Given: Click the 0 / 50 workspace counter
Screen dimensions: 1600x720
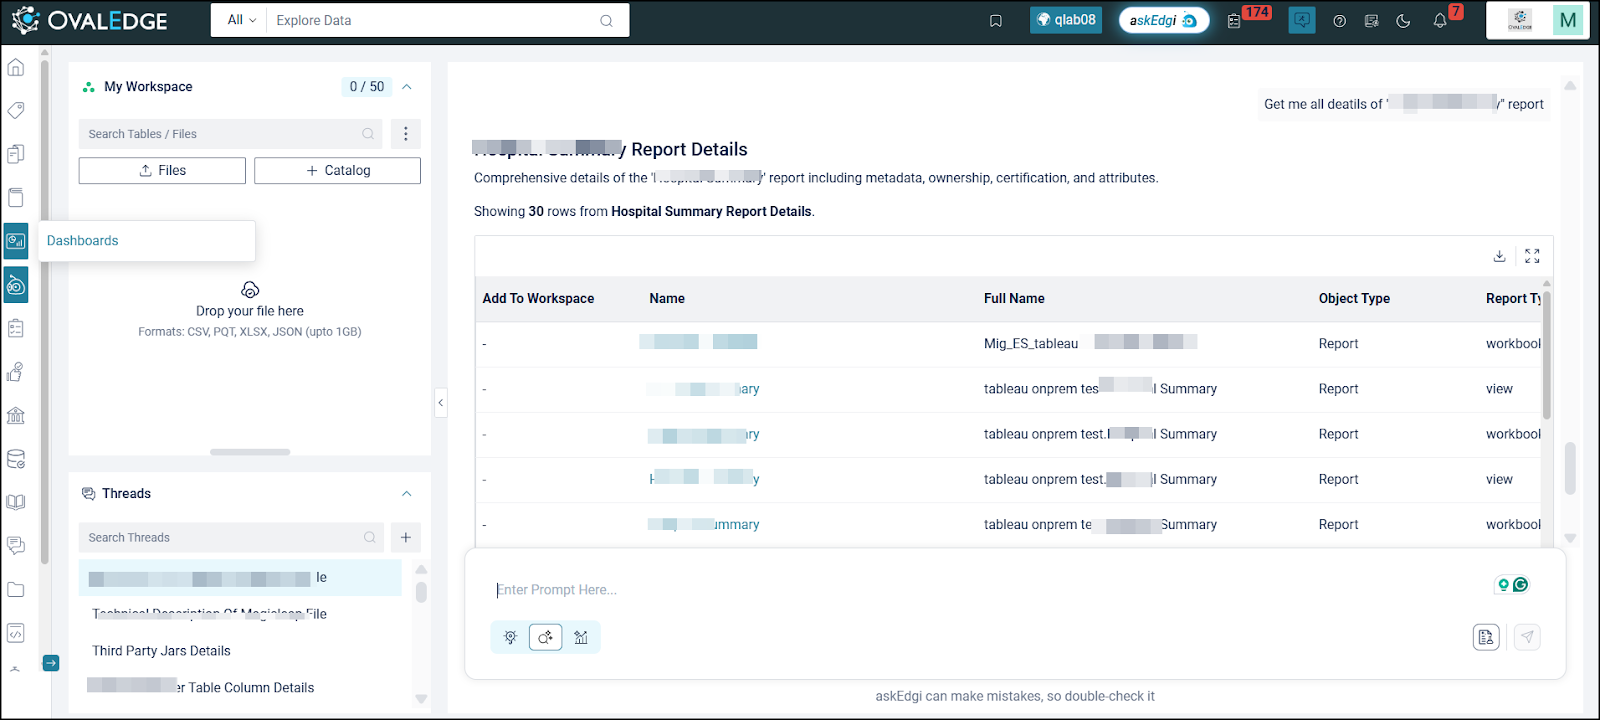Looking at the screenshot, I should [367, 87].
